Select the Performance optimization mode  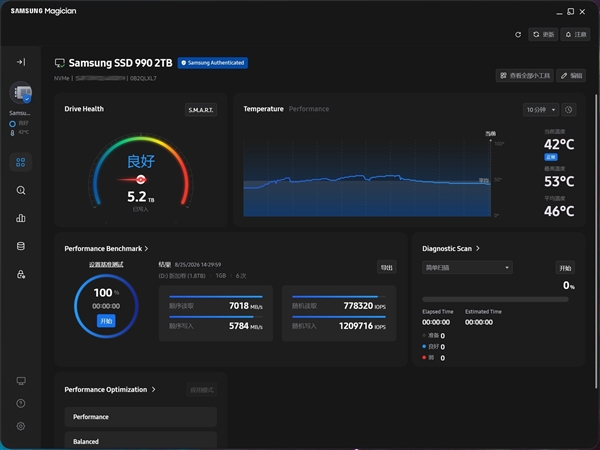point(141,417)
